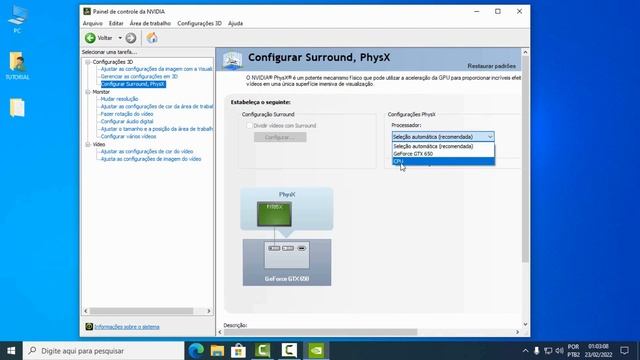Open Configurar áudio digital
The height and width of the screenshot is (360, 640).
click(x=127, y=121)
